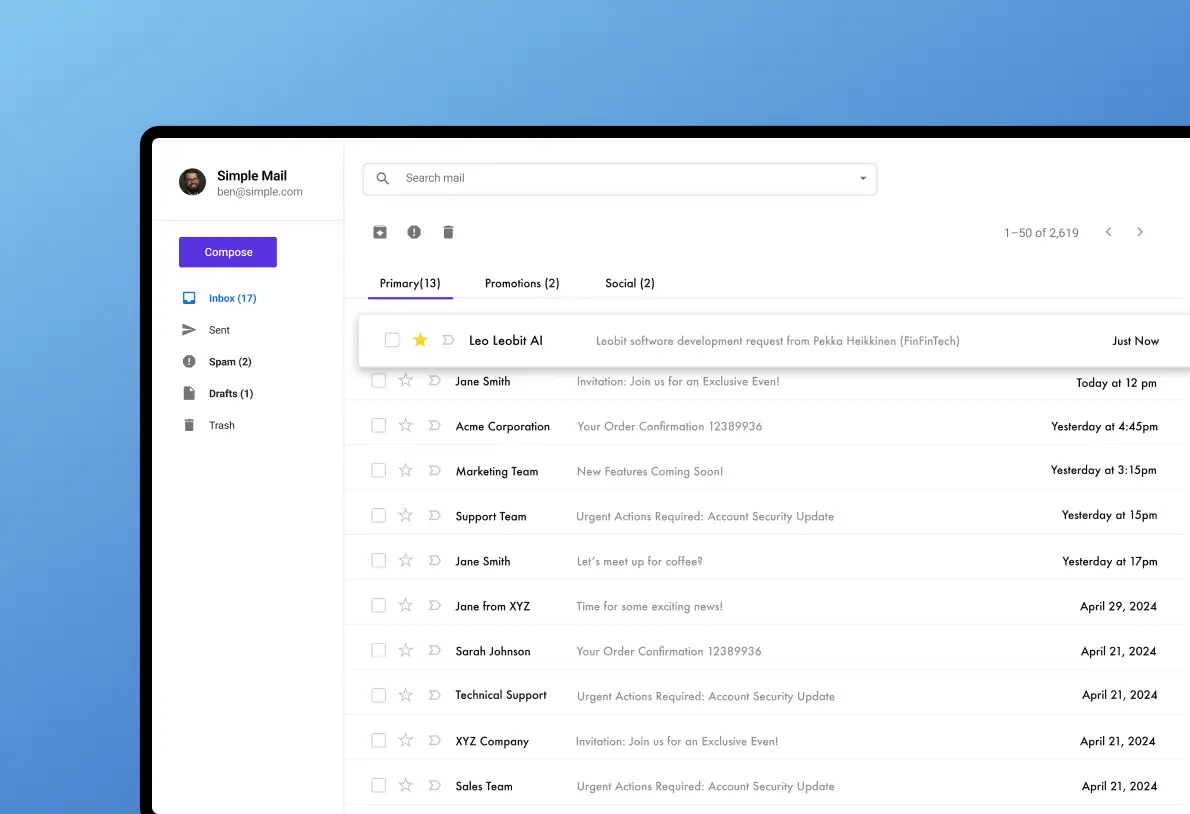This screenshot has width=1190, height=814.
Task: Switch to the Promotions tab
Action: (522, 284)
